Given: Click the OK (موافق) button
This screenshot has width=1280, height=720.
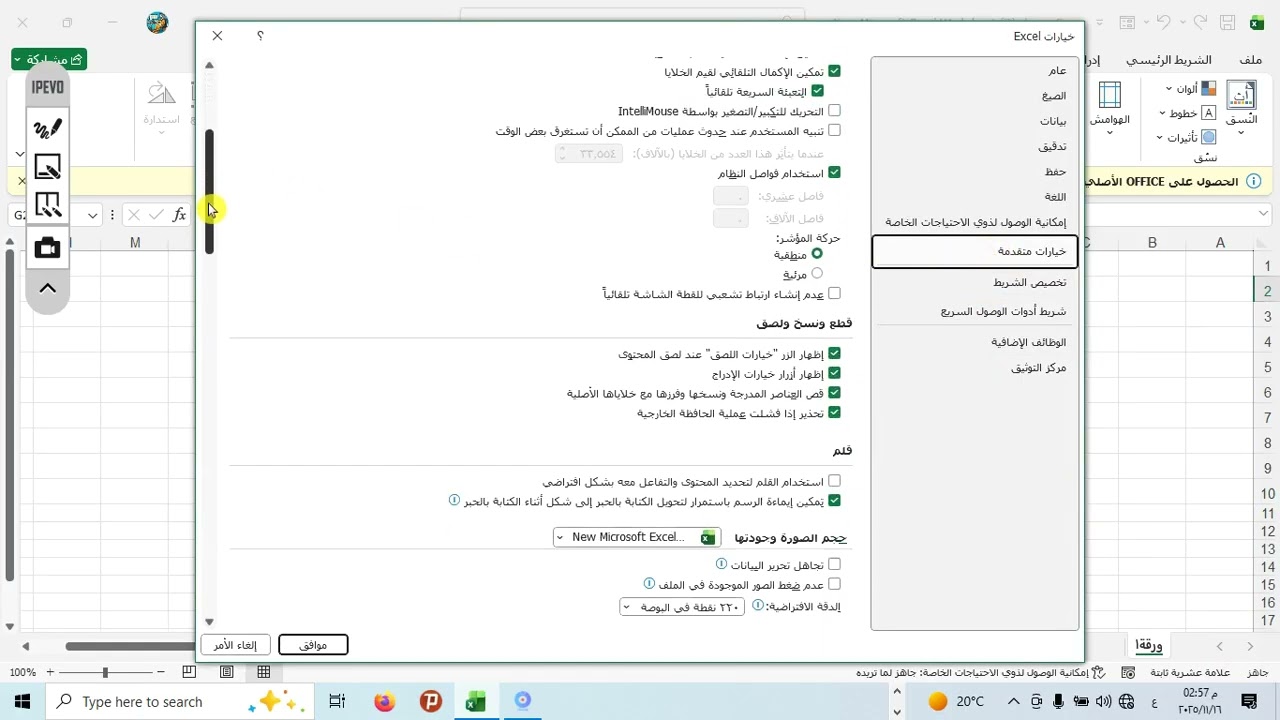Looking at the screenshot, I should point(313,645).
